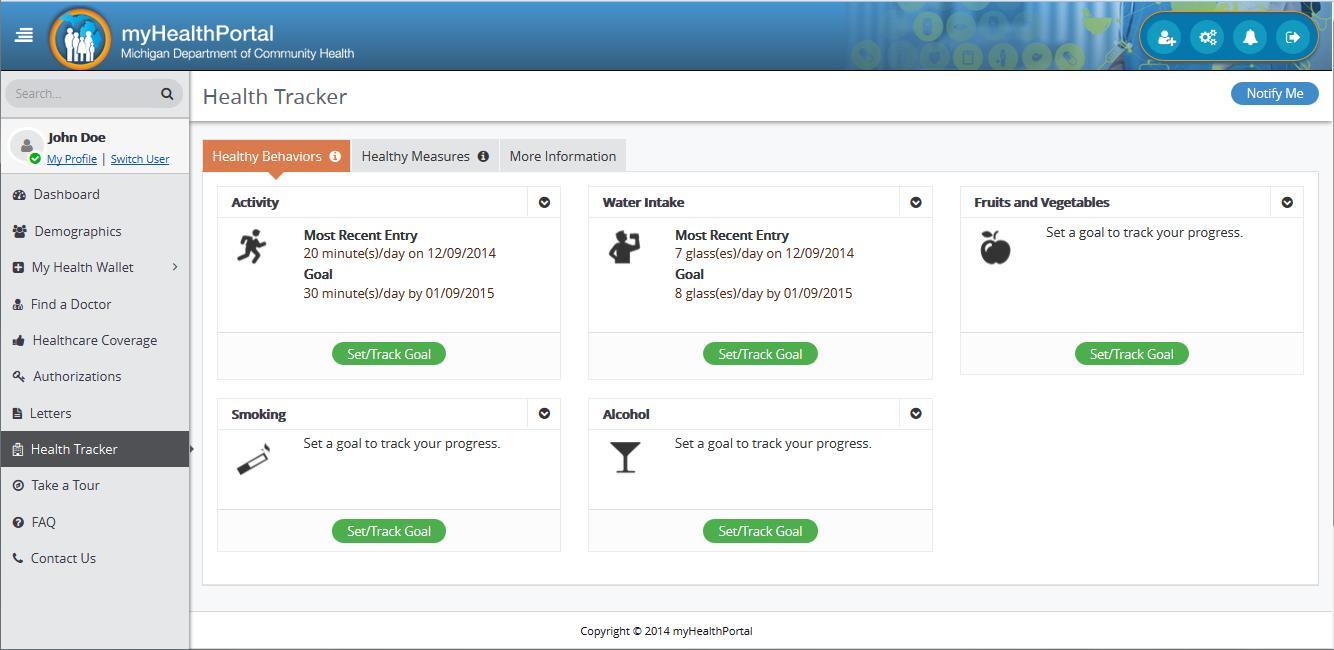Click the Health Tracker page heading

275,97
